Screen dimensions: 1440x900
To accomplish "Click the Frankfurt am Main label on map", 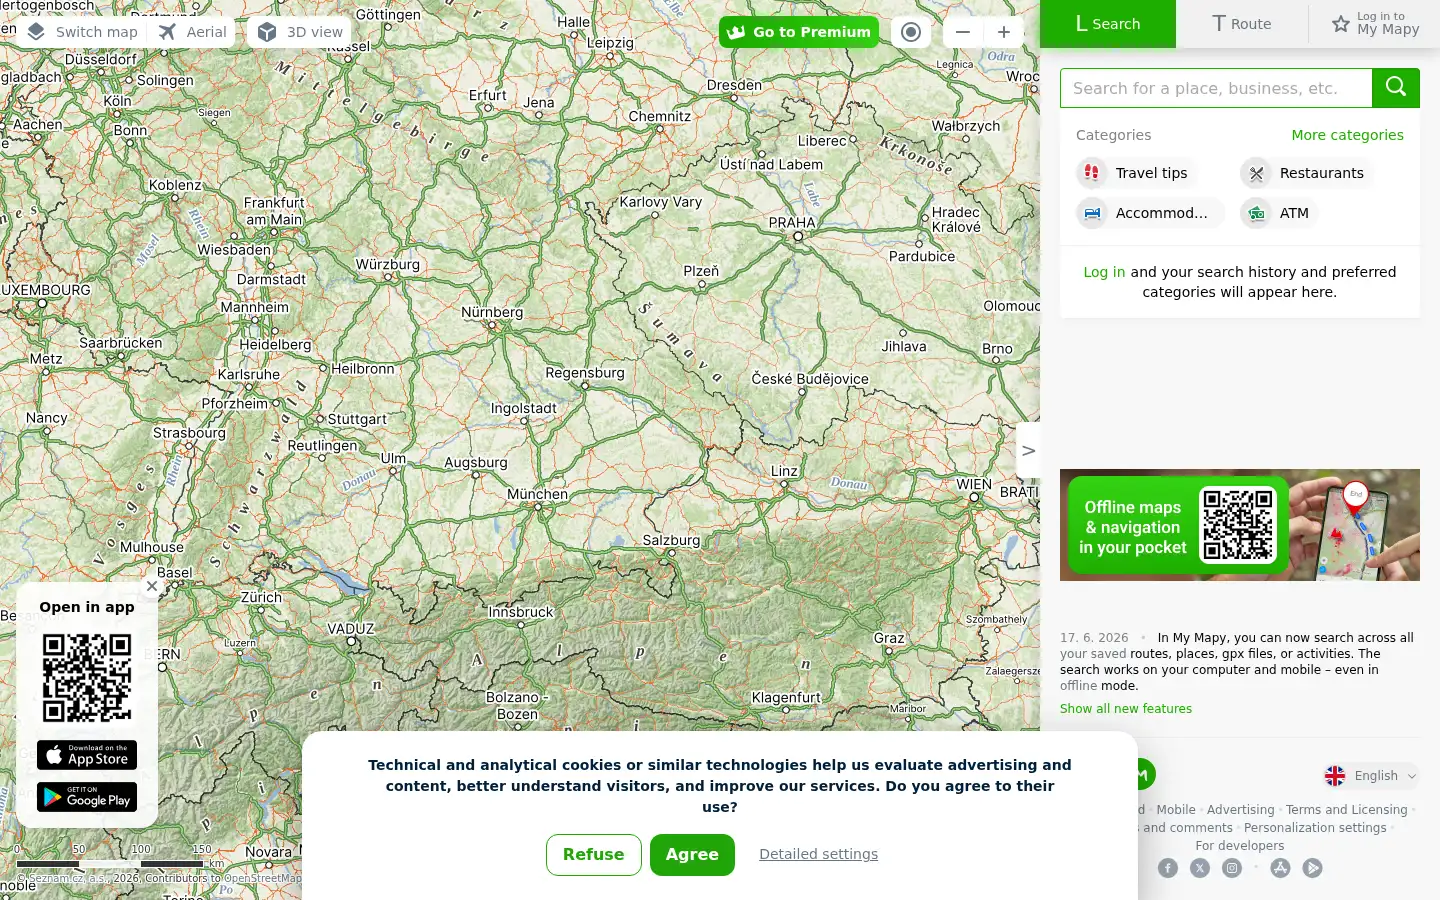I will [x=274, y=211].
